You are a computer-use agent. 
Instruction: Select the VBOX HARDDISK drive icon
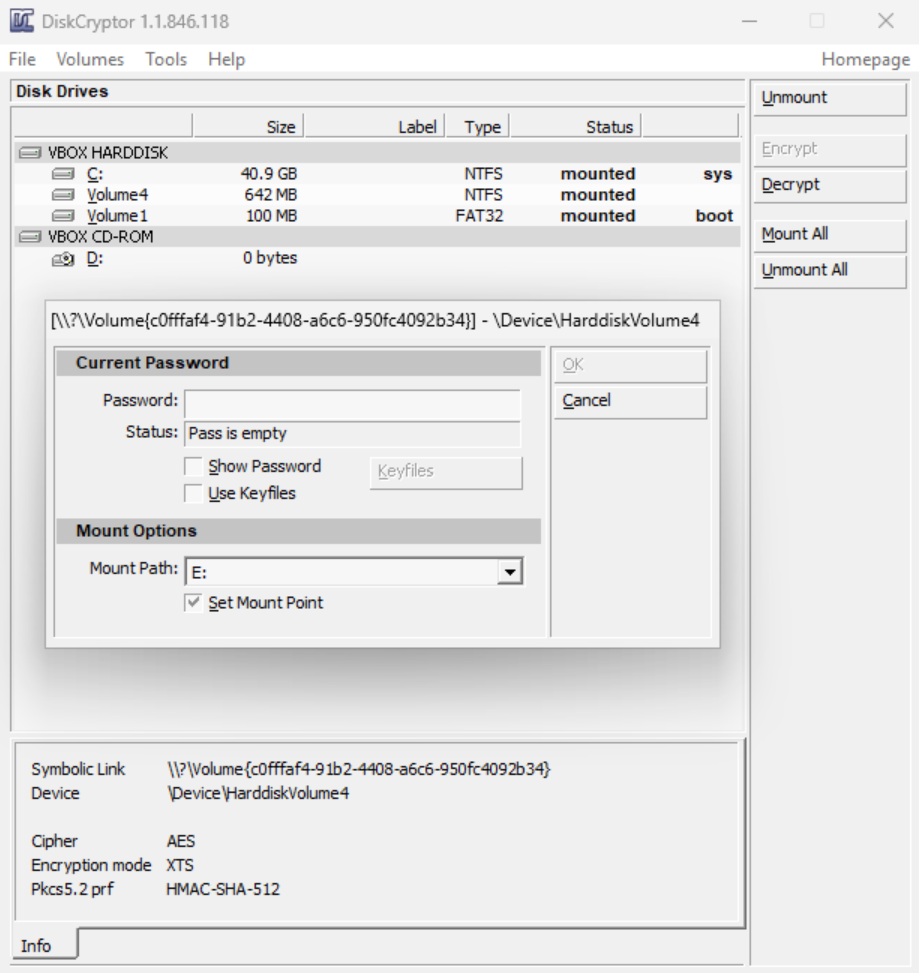[30, 153]
